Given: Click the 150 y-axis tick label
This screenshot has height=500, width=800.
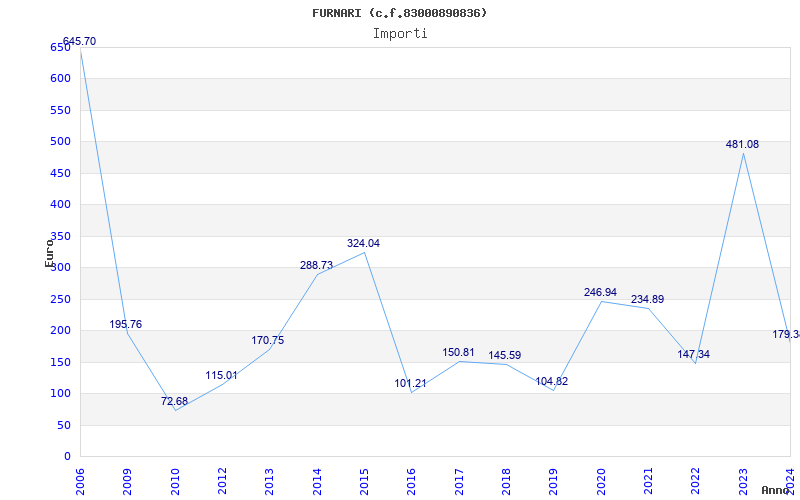Looking at the screenshot, I should 60,362.
